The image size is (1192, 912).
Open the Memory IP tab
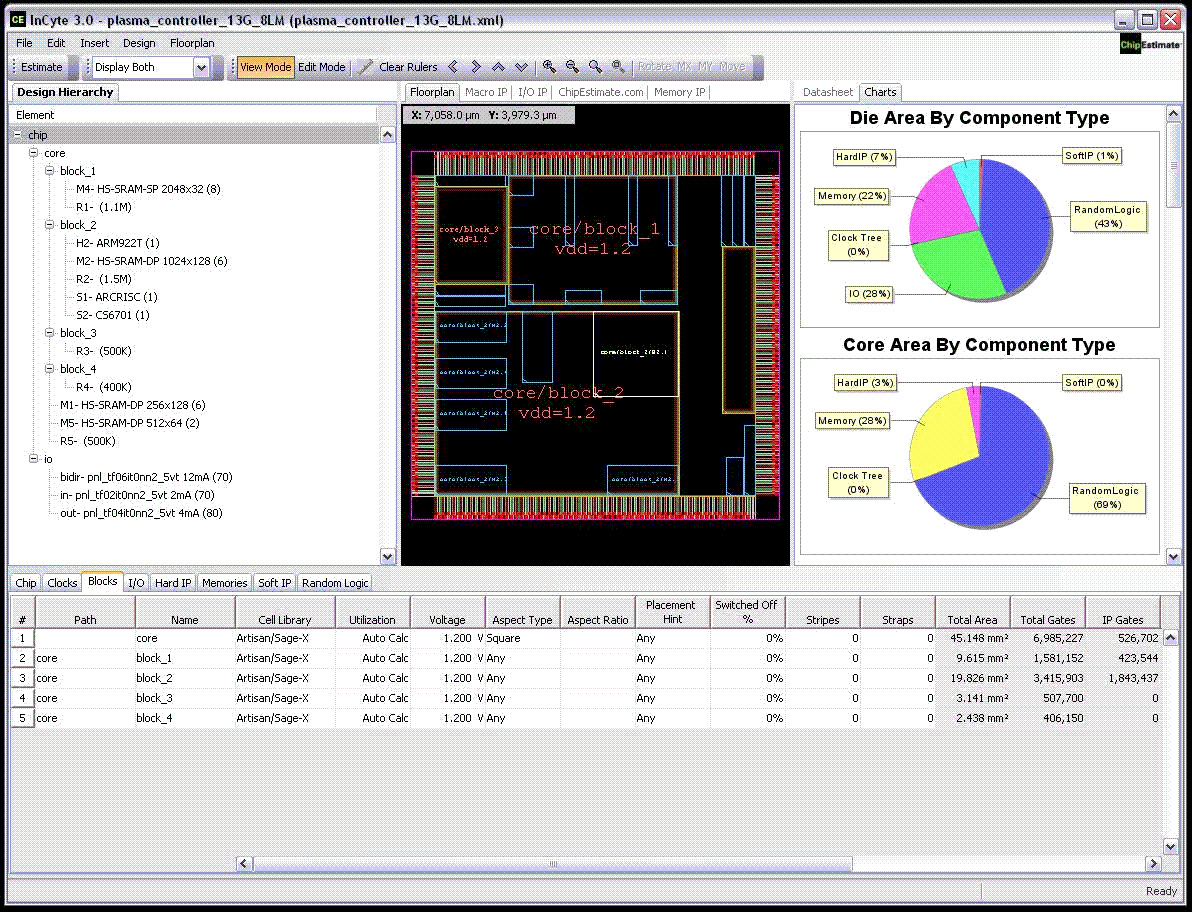[x=679, y=92]
